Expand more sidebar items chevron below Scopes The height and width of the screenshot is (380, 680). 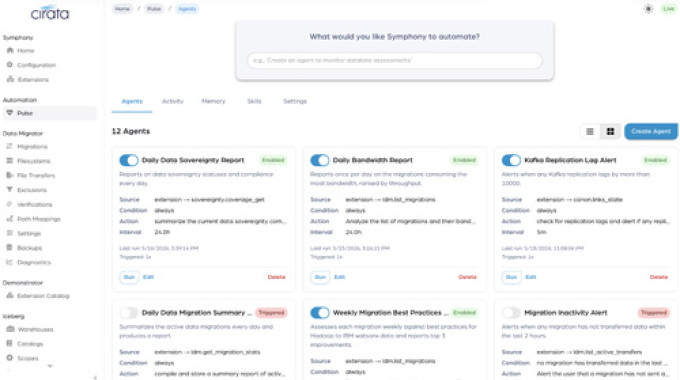coord(50,366)
